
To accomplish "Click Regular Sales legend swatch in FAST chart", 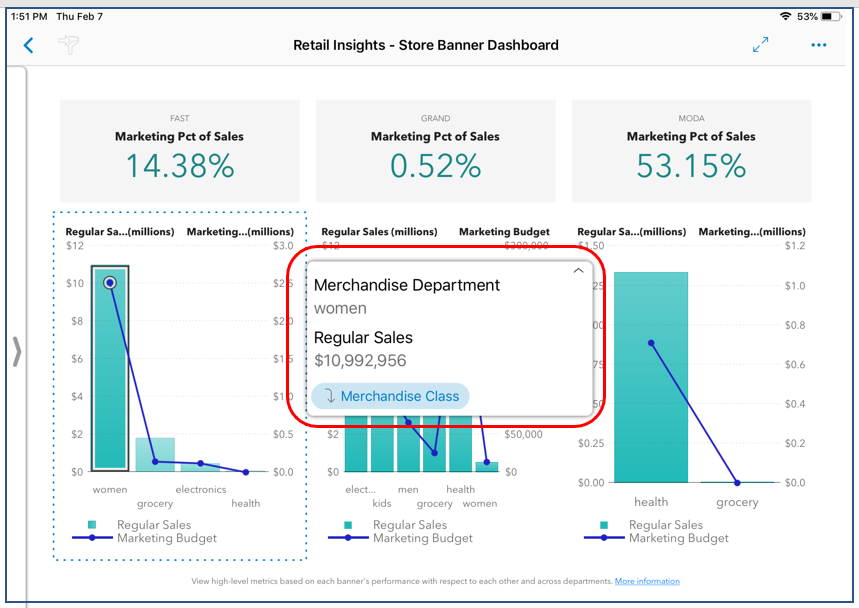I will (x=92, y=525).
